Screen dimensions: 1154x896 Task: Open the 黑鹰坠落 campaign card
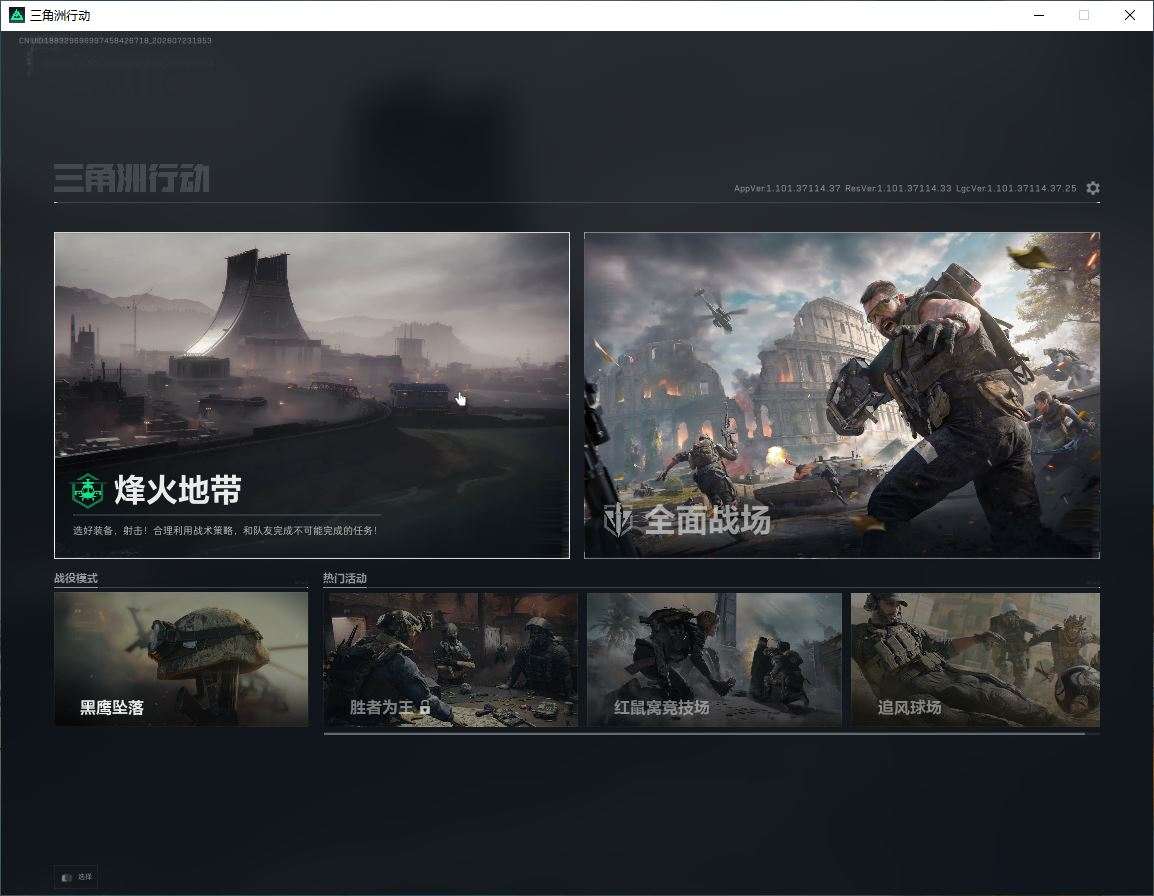[181, 659]
